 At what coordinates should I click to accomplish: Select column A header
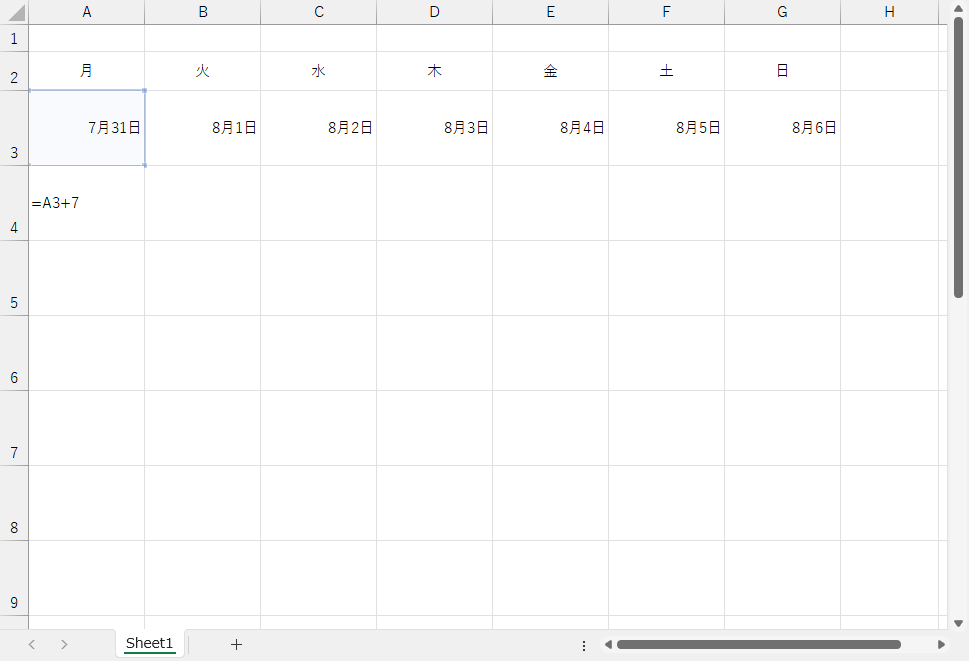click(x=87, y=12)
